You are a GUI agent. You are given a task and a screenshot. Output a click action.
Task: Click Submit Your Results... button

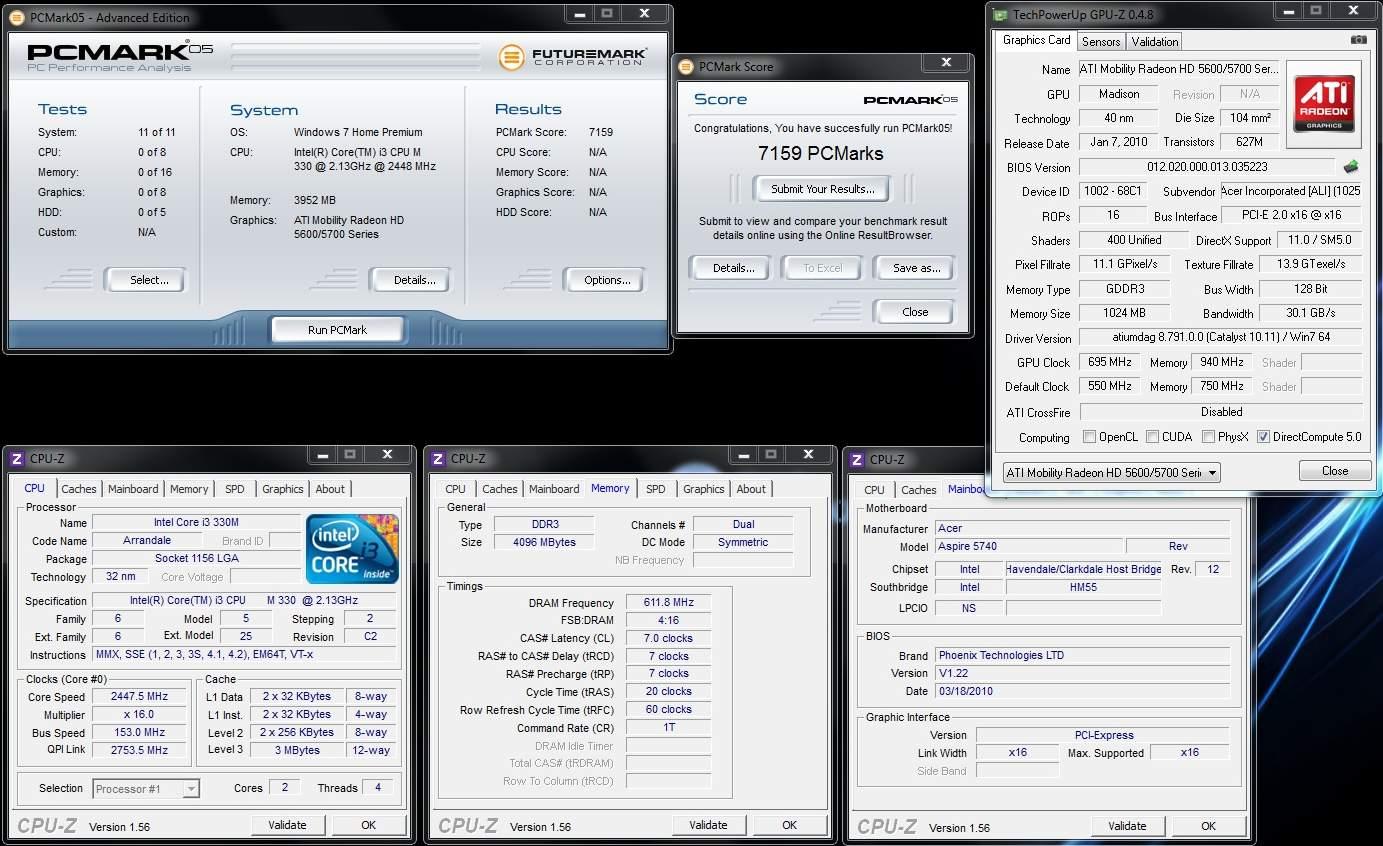(822, 189)
